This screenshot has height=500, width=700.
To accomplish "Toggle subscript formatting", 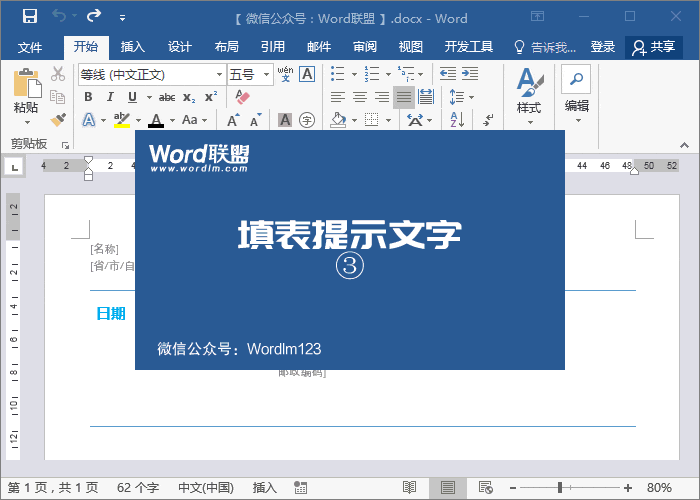I will click(189, 98).
